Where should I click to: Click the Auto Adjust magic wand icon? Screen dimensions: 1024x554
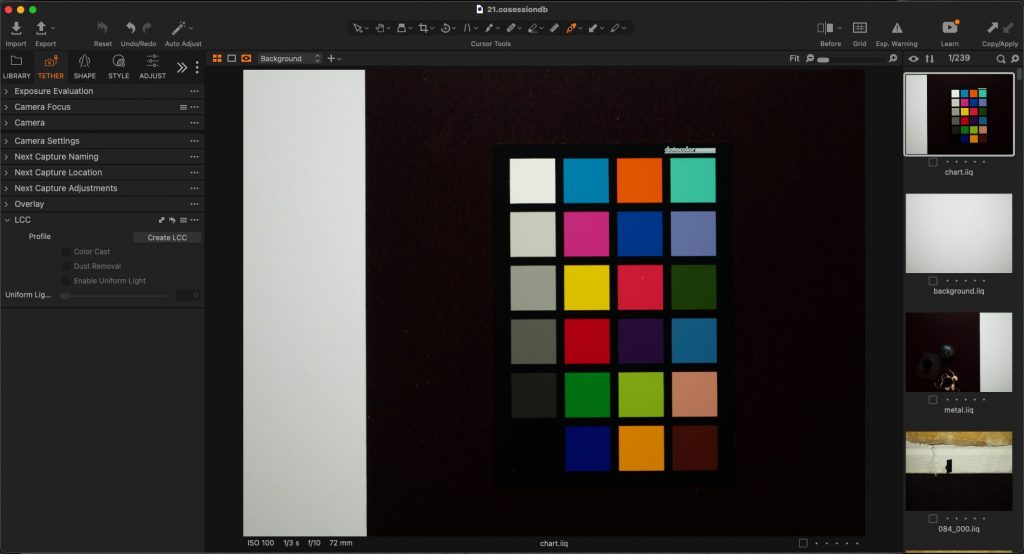pyautogui.click(x=178, y=29)
